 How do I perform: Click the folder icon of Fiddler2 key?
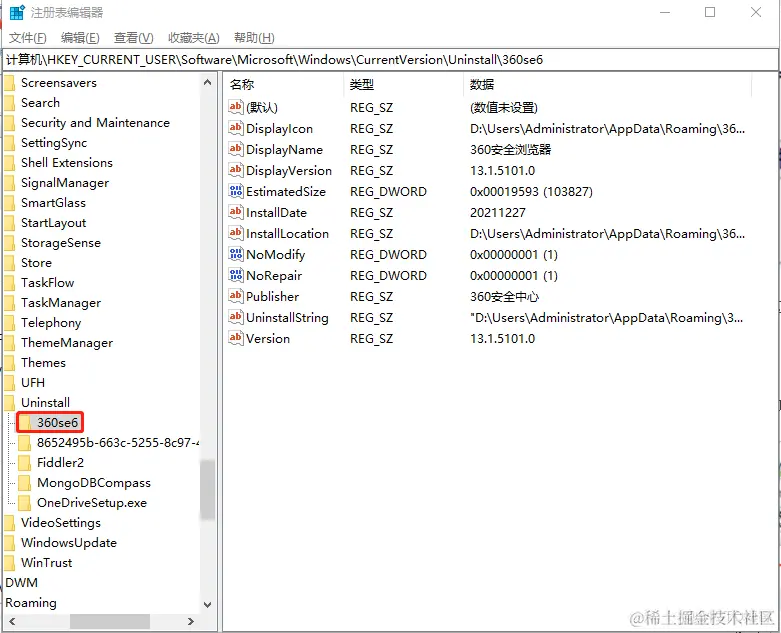[x=24, y=463]
